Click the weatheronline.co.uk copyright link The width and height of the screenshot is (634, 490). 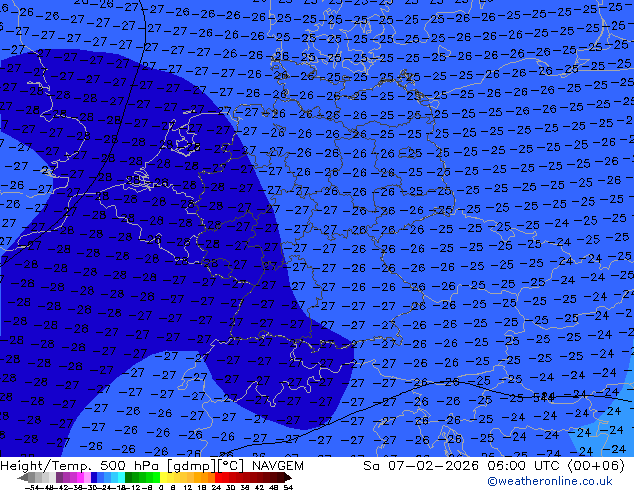[x=550, y=481]
